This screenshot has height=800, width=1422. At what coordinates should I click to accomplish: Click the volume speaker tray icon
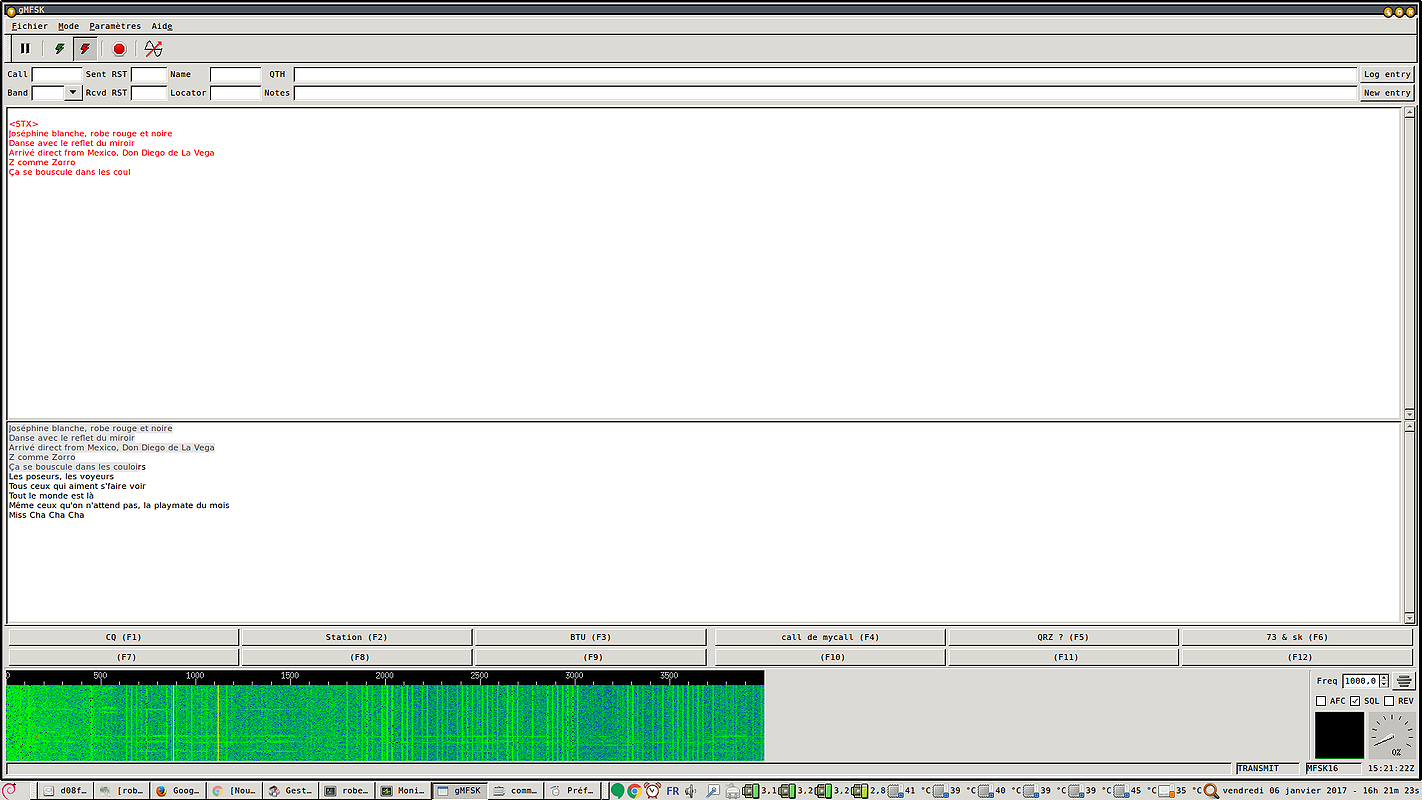click(691, 790)
